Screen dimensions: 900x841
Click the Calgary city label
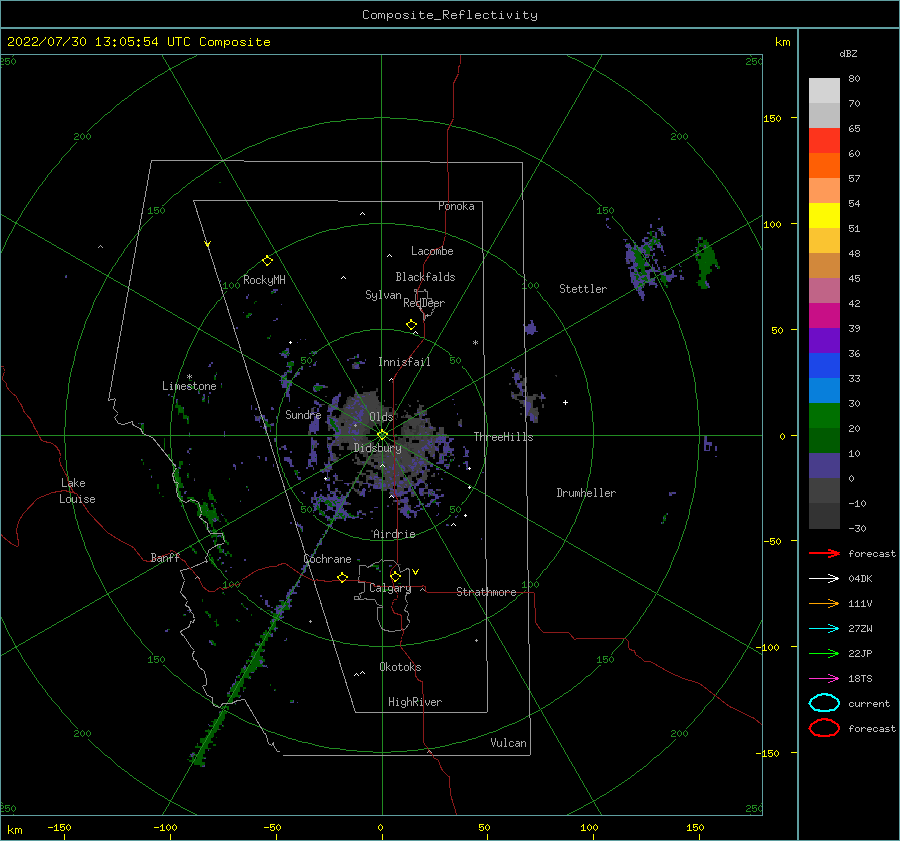(390, 588)
